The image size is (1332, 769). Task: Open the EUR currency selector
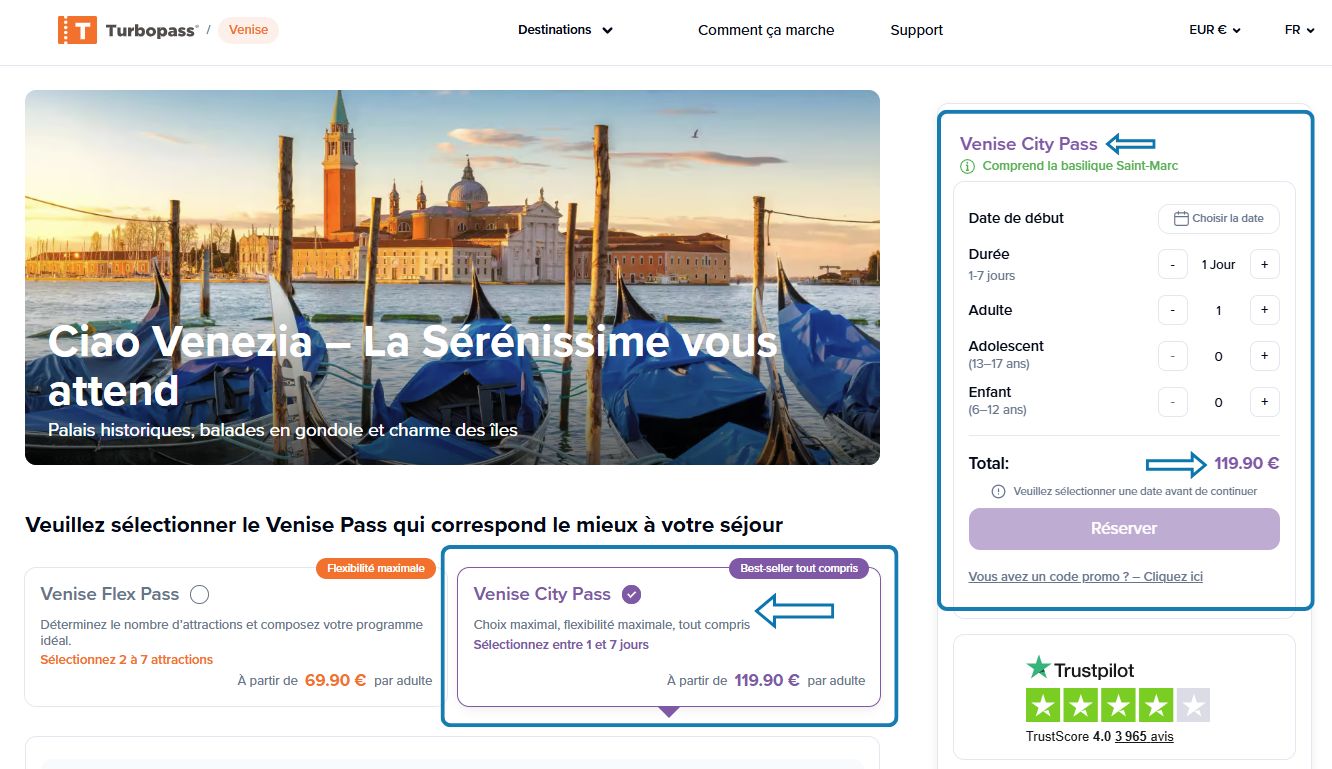click(x=1213, y=30)
